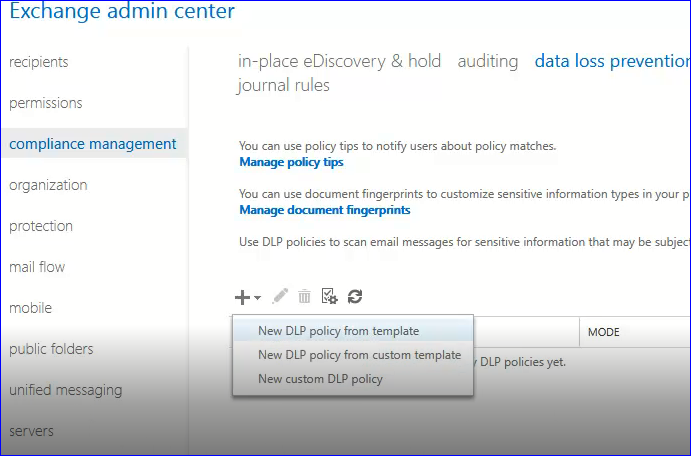Click the refresh icon
The image size is (691, 456).
pyautogui.click(x=355, y=297)
